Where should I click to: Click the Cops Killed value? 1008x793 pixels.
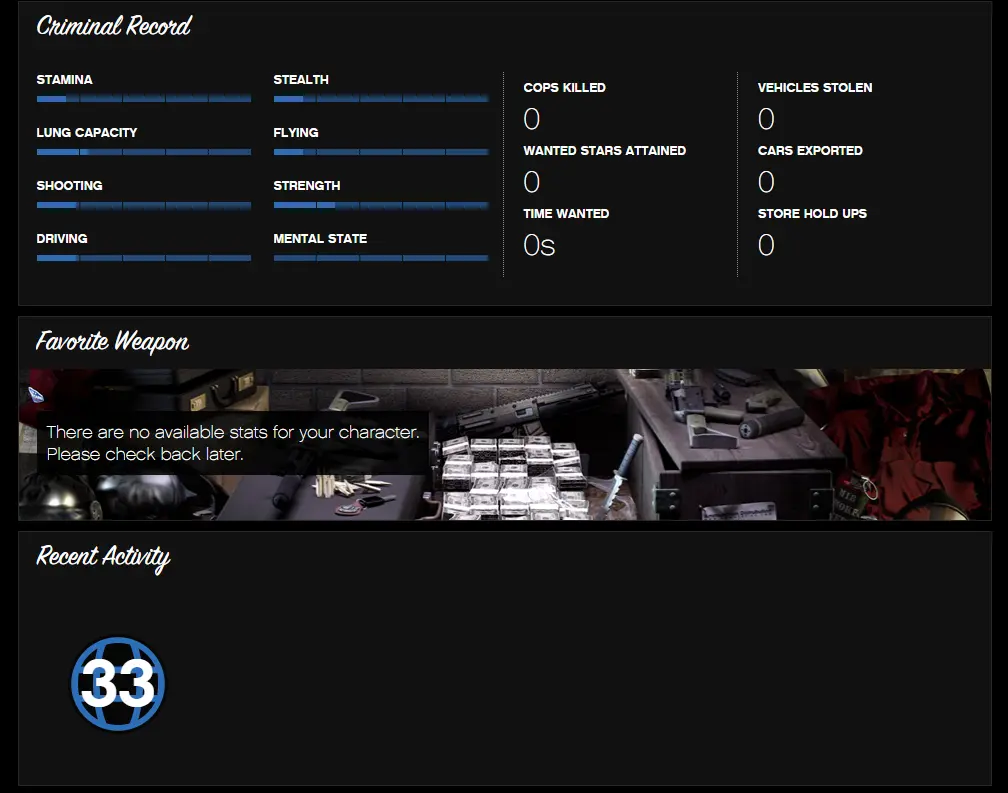coord(532,120)
